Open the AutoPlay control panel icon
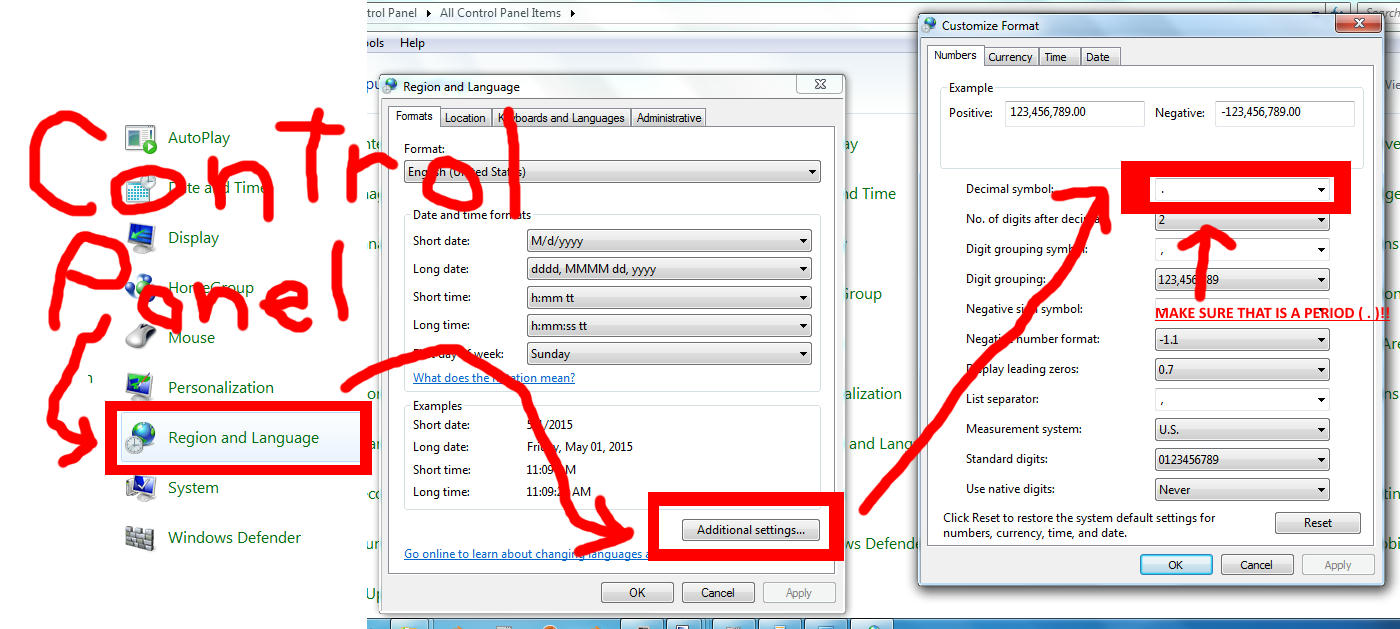 [x=141, y=139]
